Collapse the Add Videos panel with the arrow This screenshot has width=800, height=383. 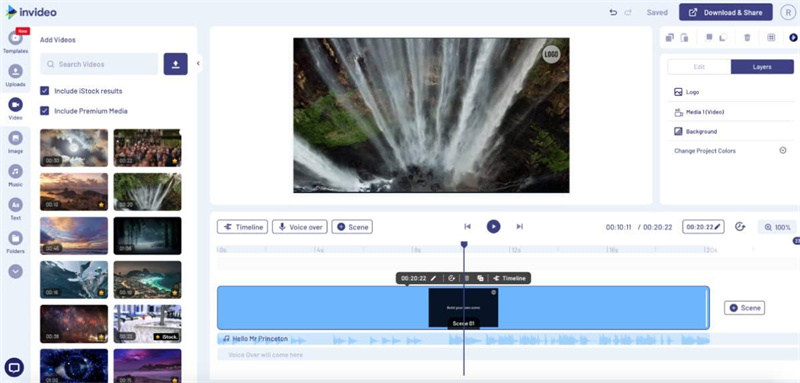click(x=198, y=64)
